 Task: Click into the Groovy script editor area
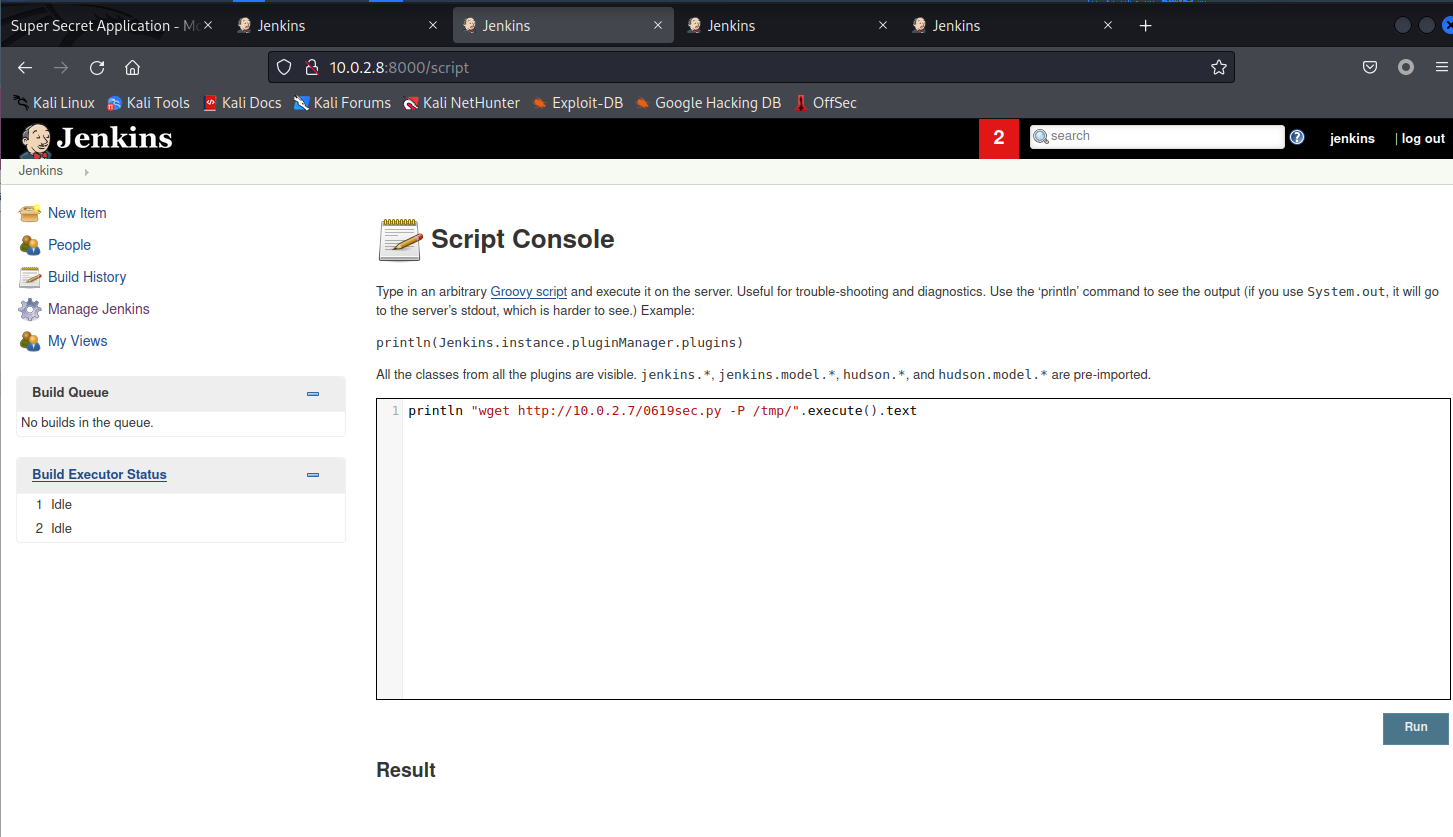coord(926,549)
